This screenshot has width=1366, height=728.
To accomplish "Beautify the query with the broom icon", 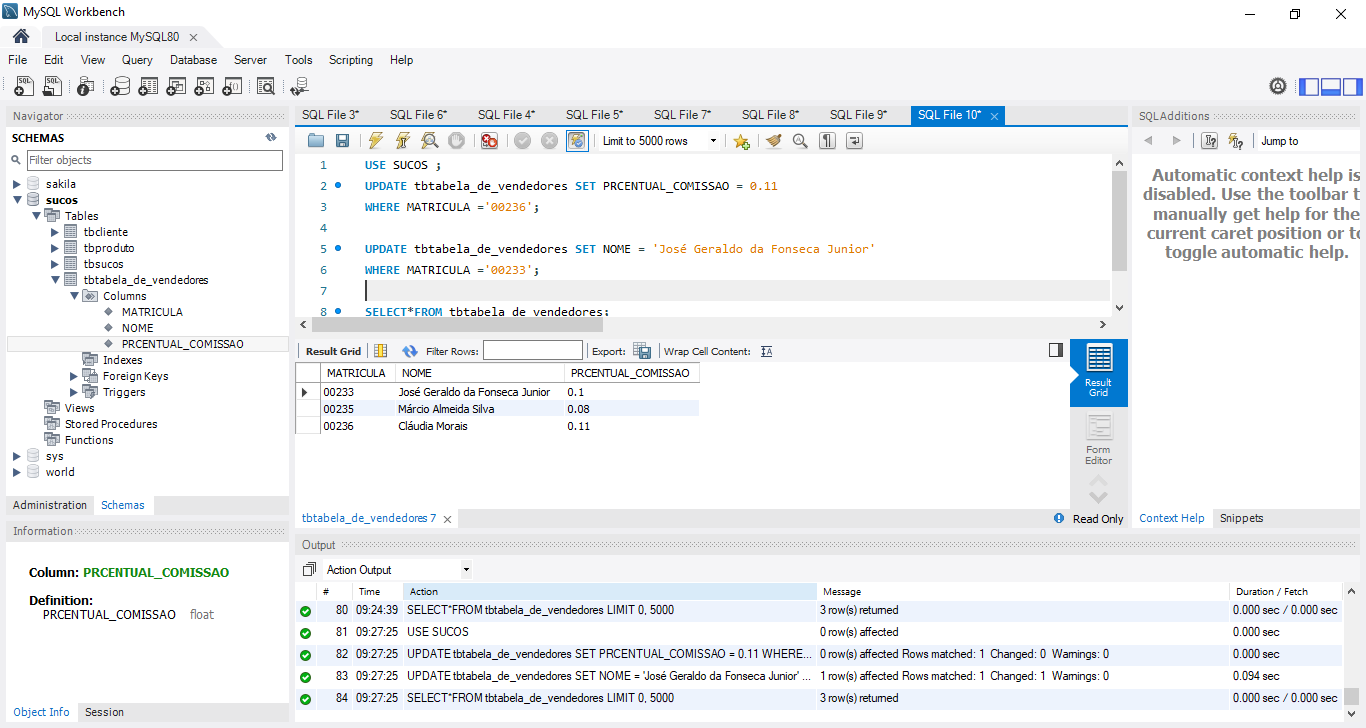I will (773, 141).
